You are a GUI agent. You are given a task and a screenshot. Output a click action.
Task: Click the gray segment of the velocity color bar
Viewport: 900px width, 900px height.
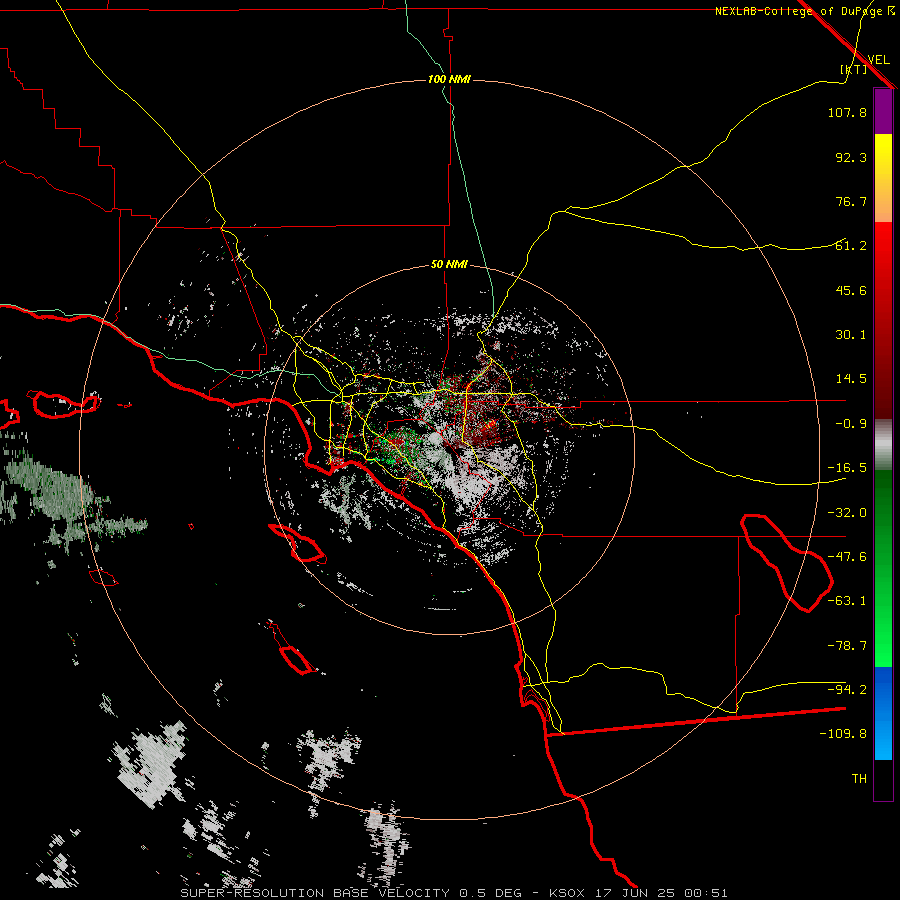tap(883, 445)
